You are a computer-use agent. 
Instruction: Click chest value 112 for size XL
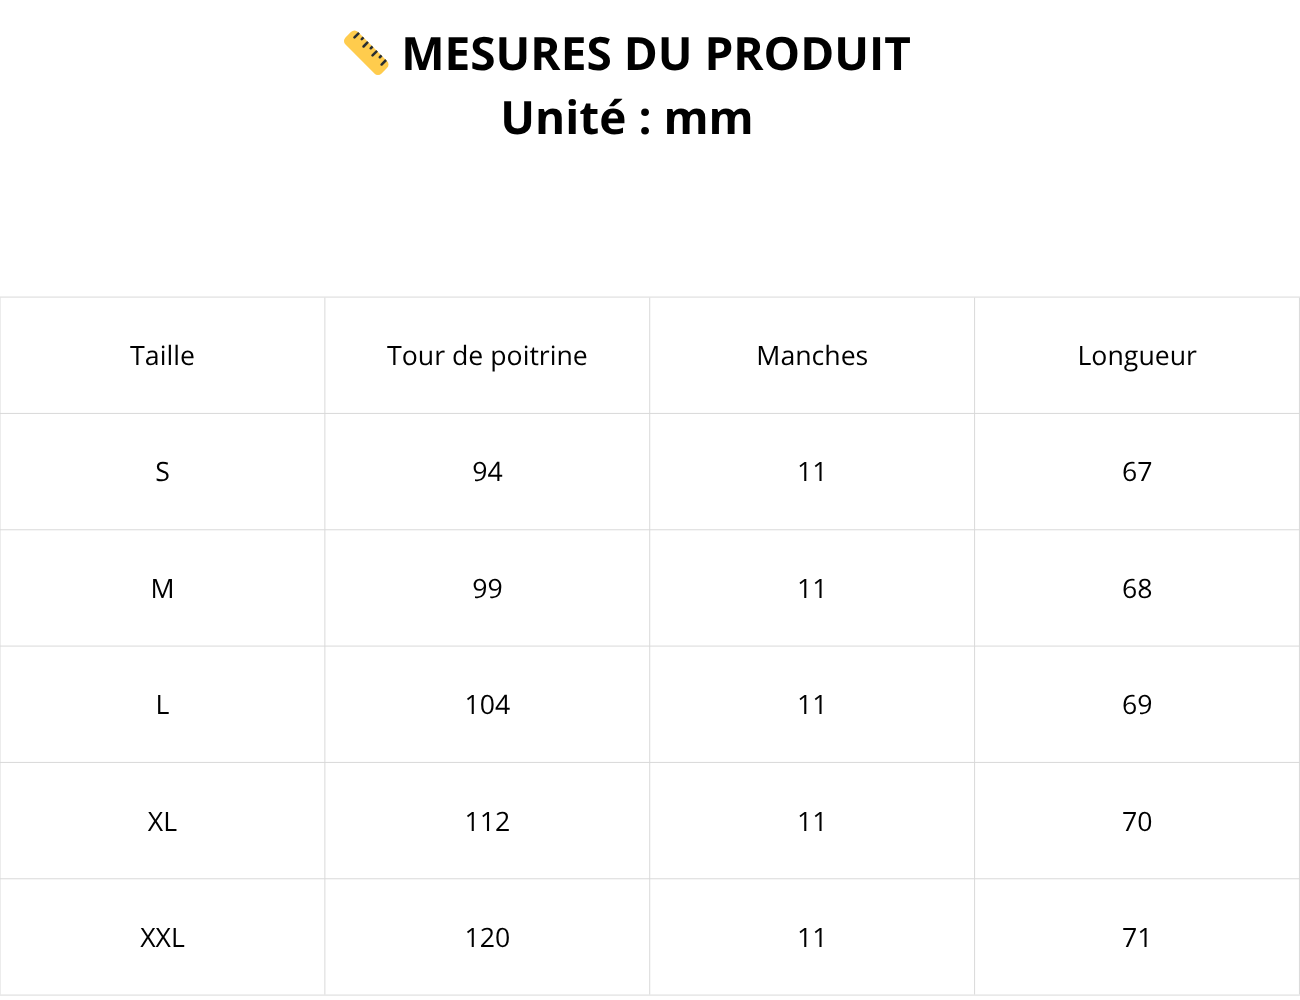click(487, 822)
